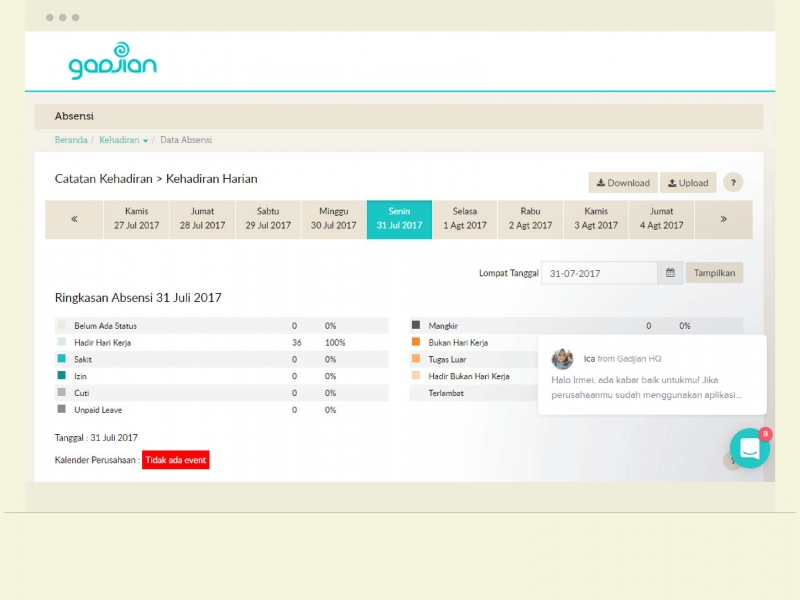Select Sabtu 29 Jul 2017 tab
800x600 pixels.
pos(268,219)
